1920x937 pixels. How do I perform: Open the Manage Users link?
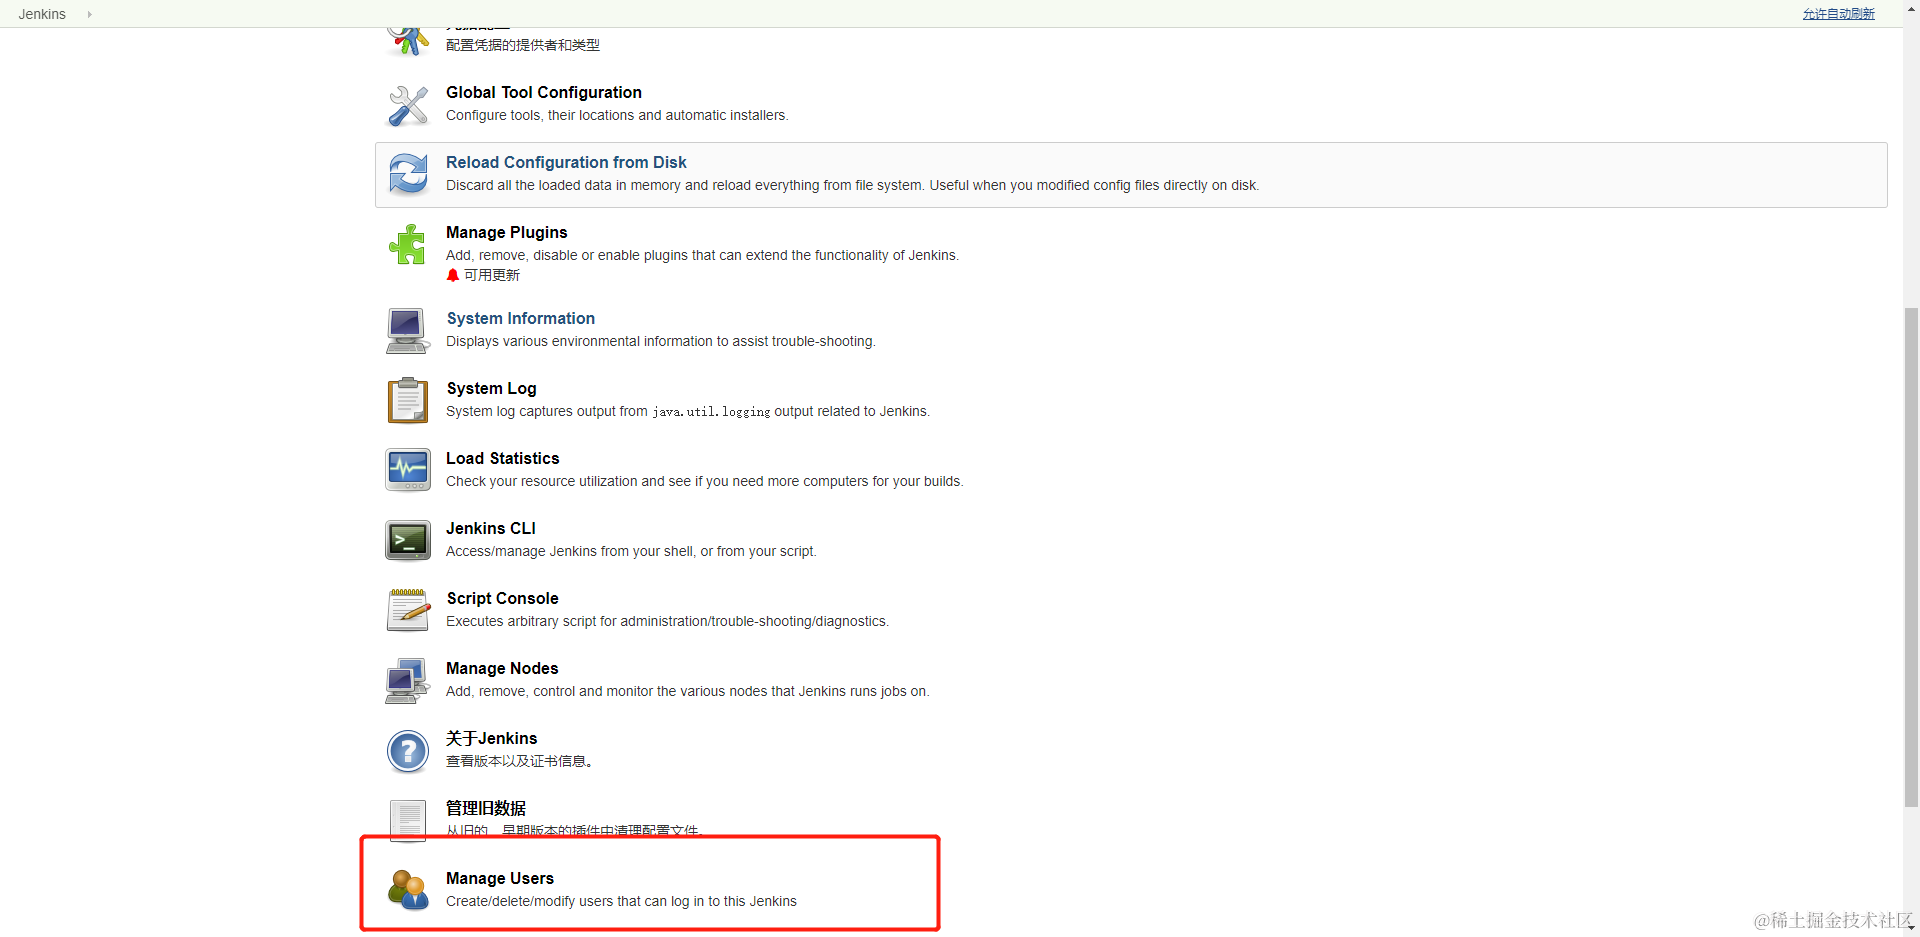click(x=500, y=878)
